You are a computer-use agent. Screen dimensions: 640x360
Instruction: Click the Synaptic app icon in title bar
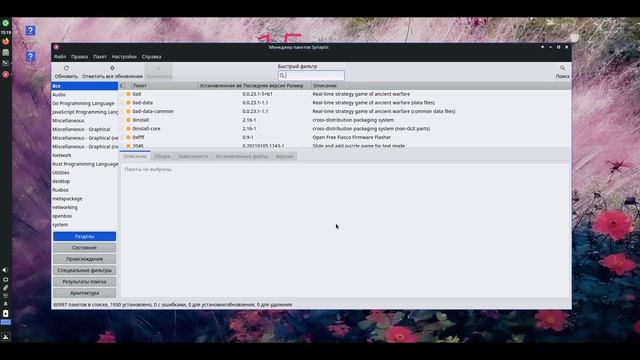56,47
